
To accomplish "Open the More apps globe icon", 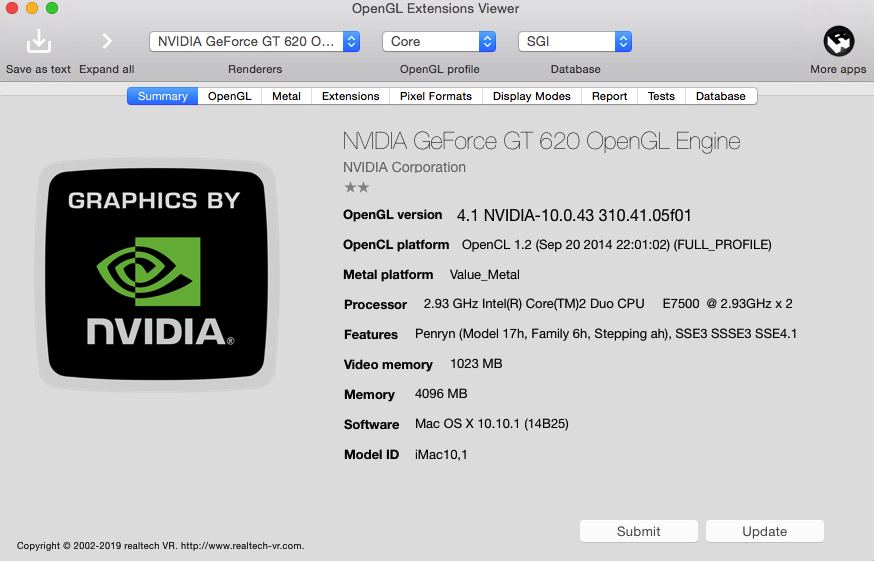I will pyautogui.click(x=838, y=41).
